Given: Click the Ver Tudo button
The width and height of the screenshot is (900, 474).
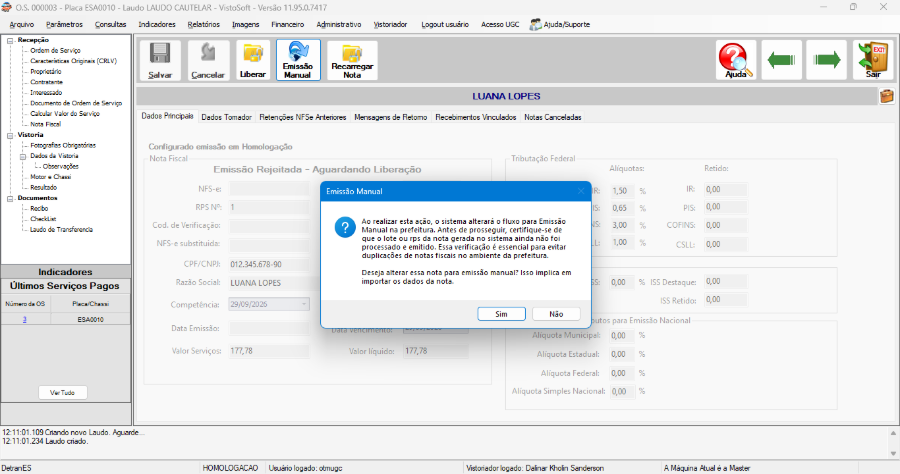Looking at the screenshot, I should (63, 393).
